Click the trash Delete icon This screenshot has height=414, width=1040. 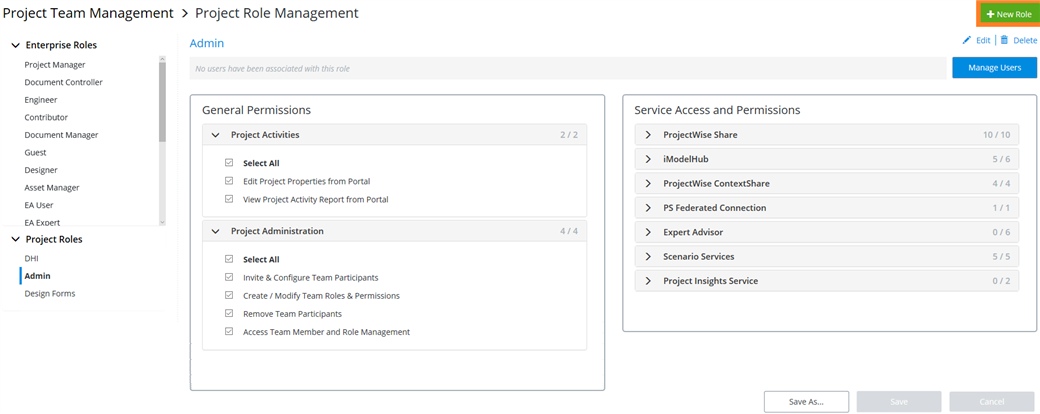pyautogui.click(x=1004, y=40)
